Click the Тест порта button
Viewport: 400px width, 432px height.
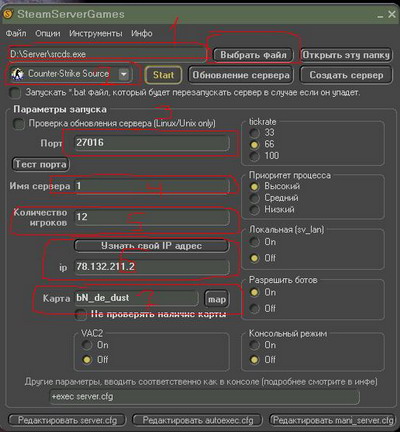[x=41, y=164]
